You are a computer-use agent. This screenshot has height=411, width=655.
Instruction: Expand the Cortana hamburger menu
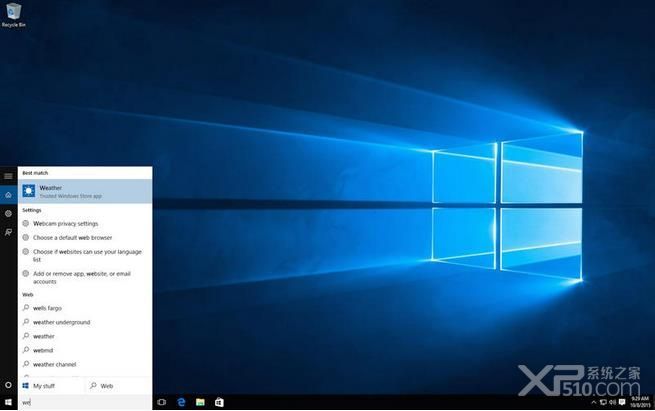tap(8, 176)
